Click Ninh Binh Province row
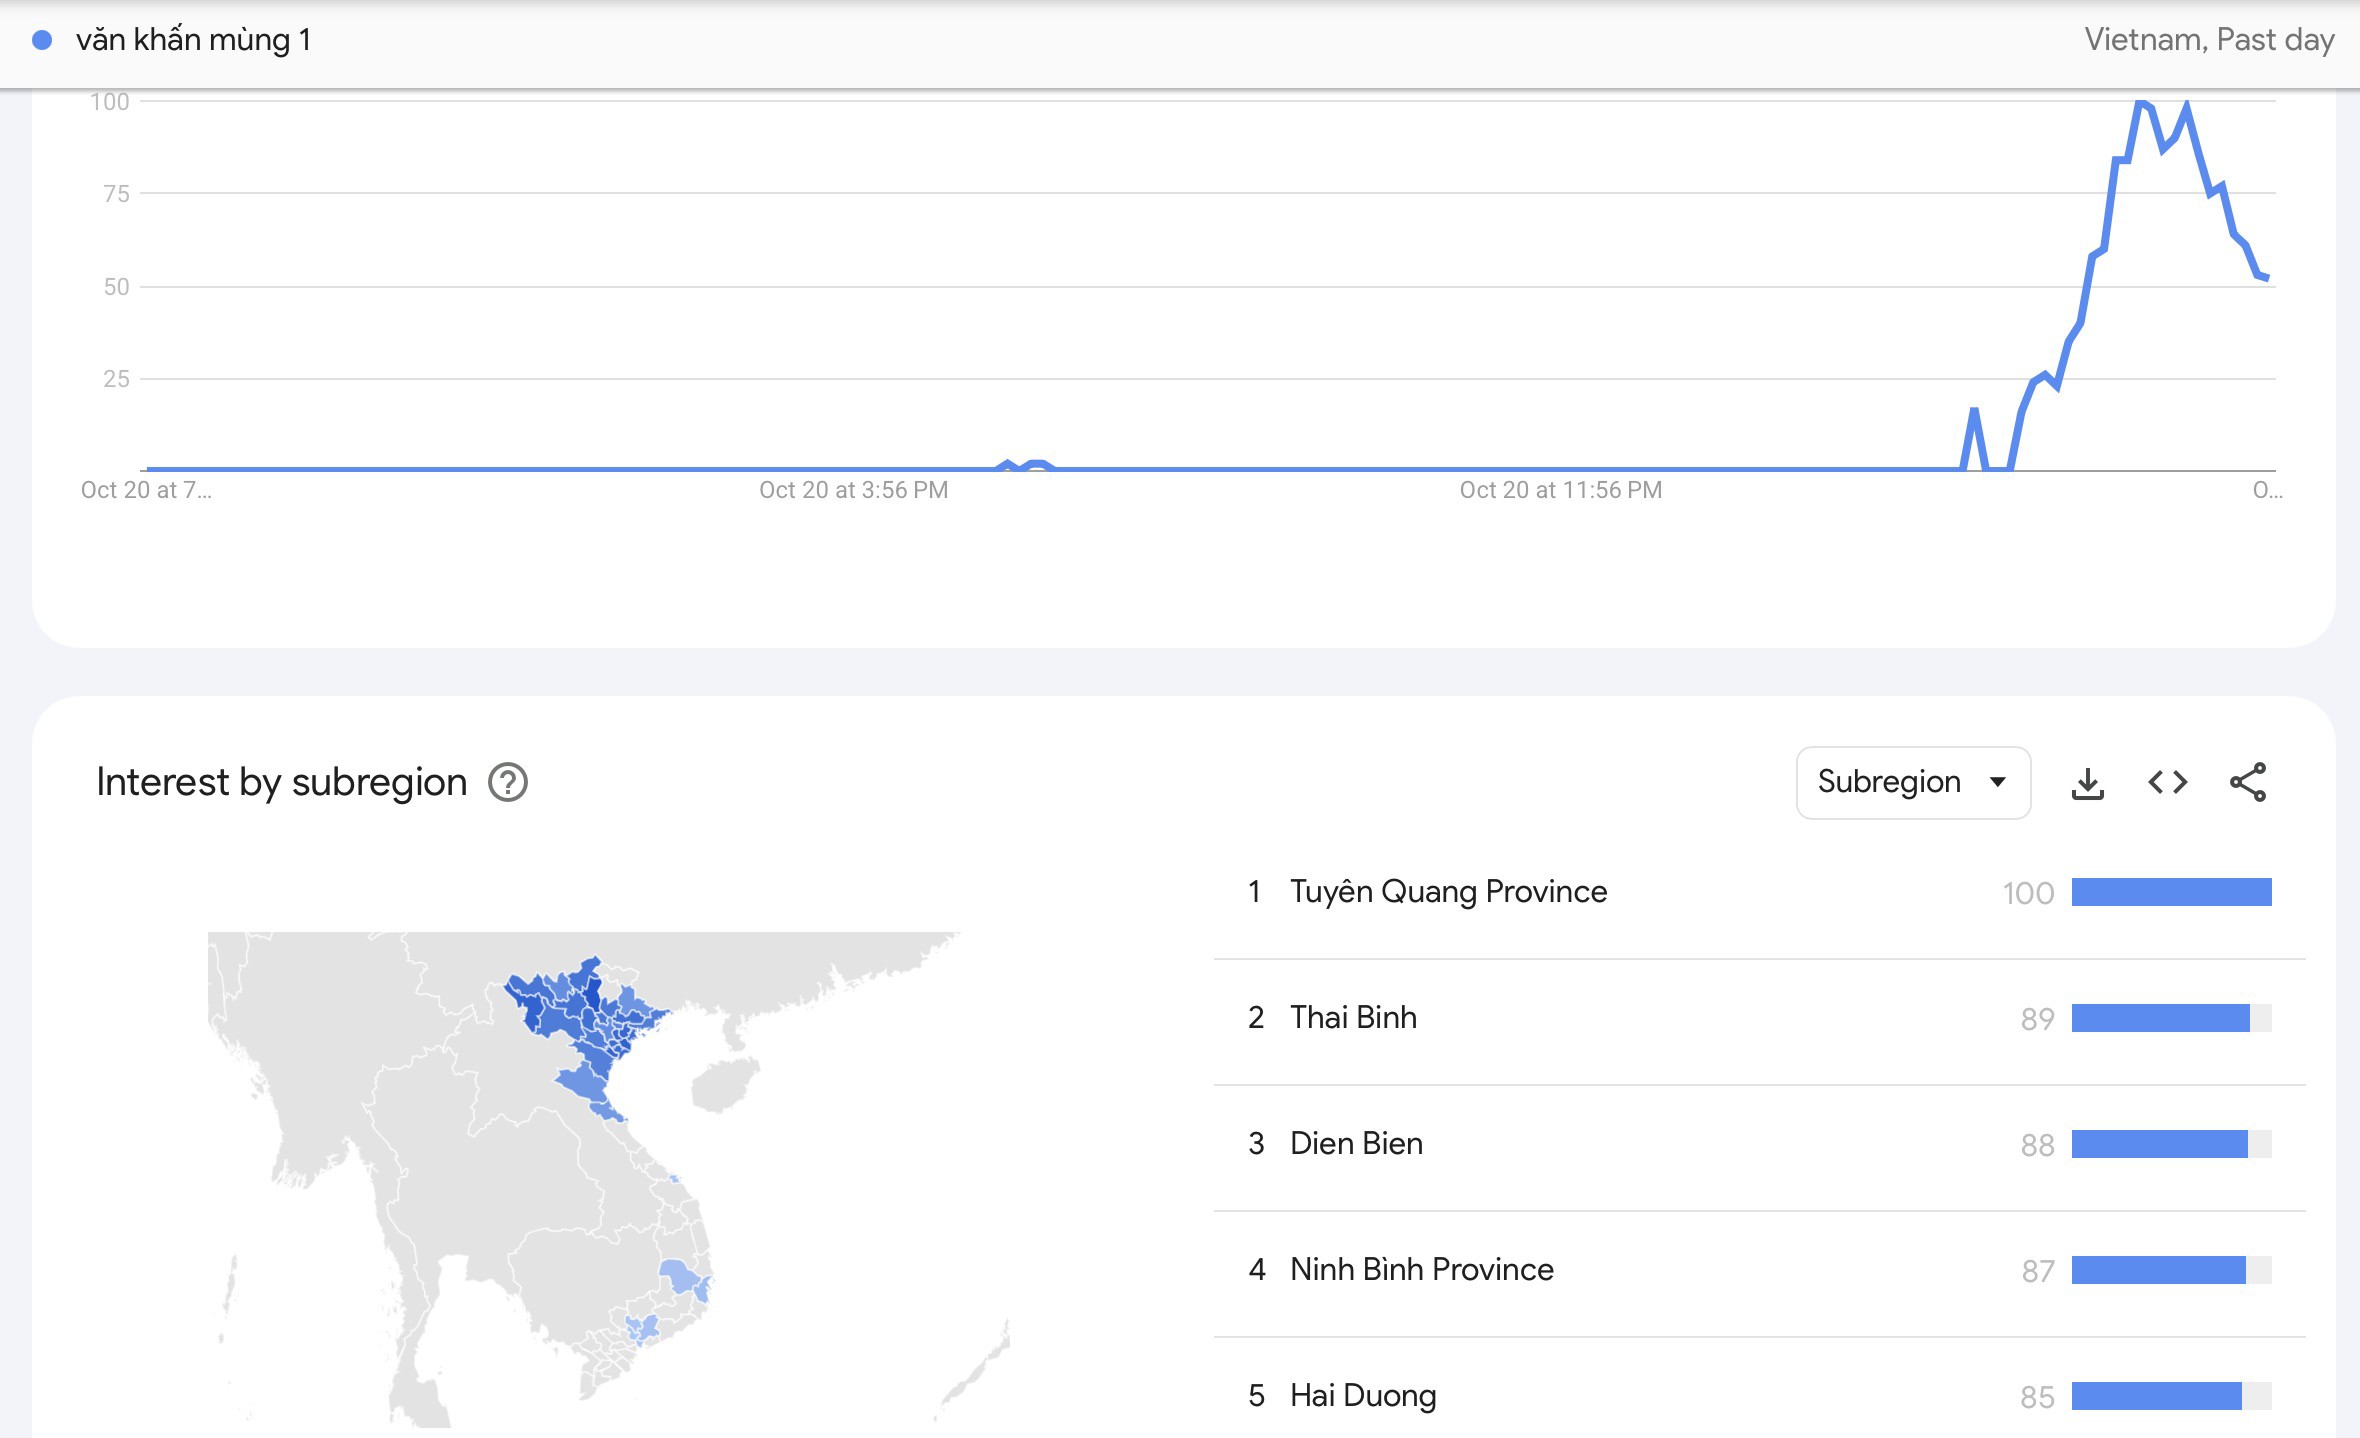The image size is (2360, 1438). (1421, 1270)
